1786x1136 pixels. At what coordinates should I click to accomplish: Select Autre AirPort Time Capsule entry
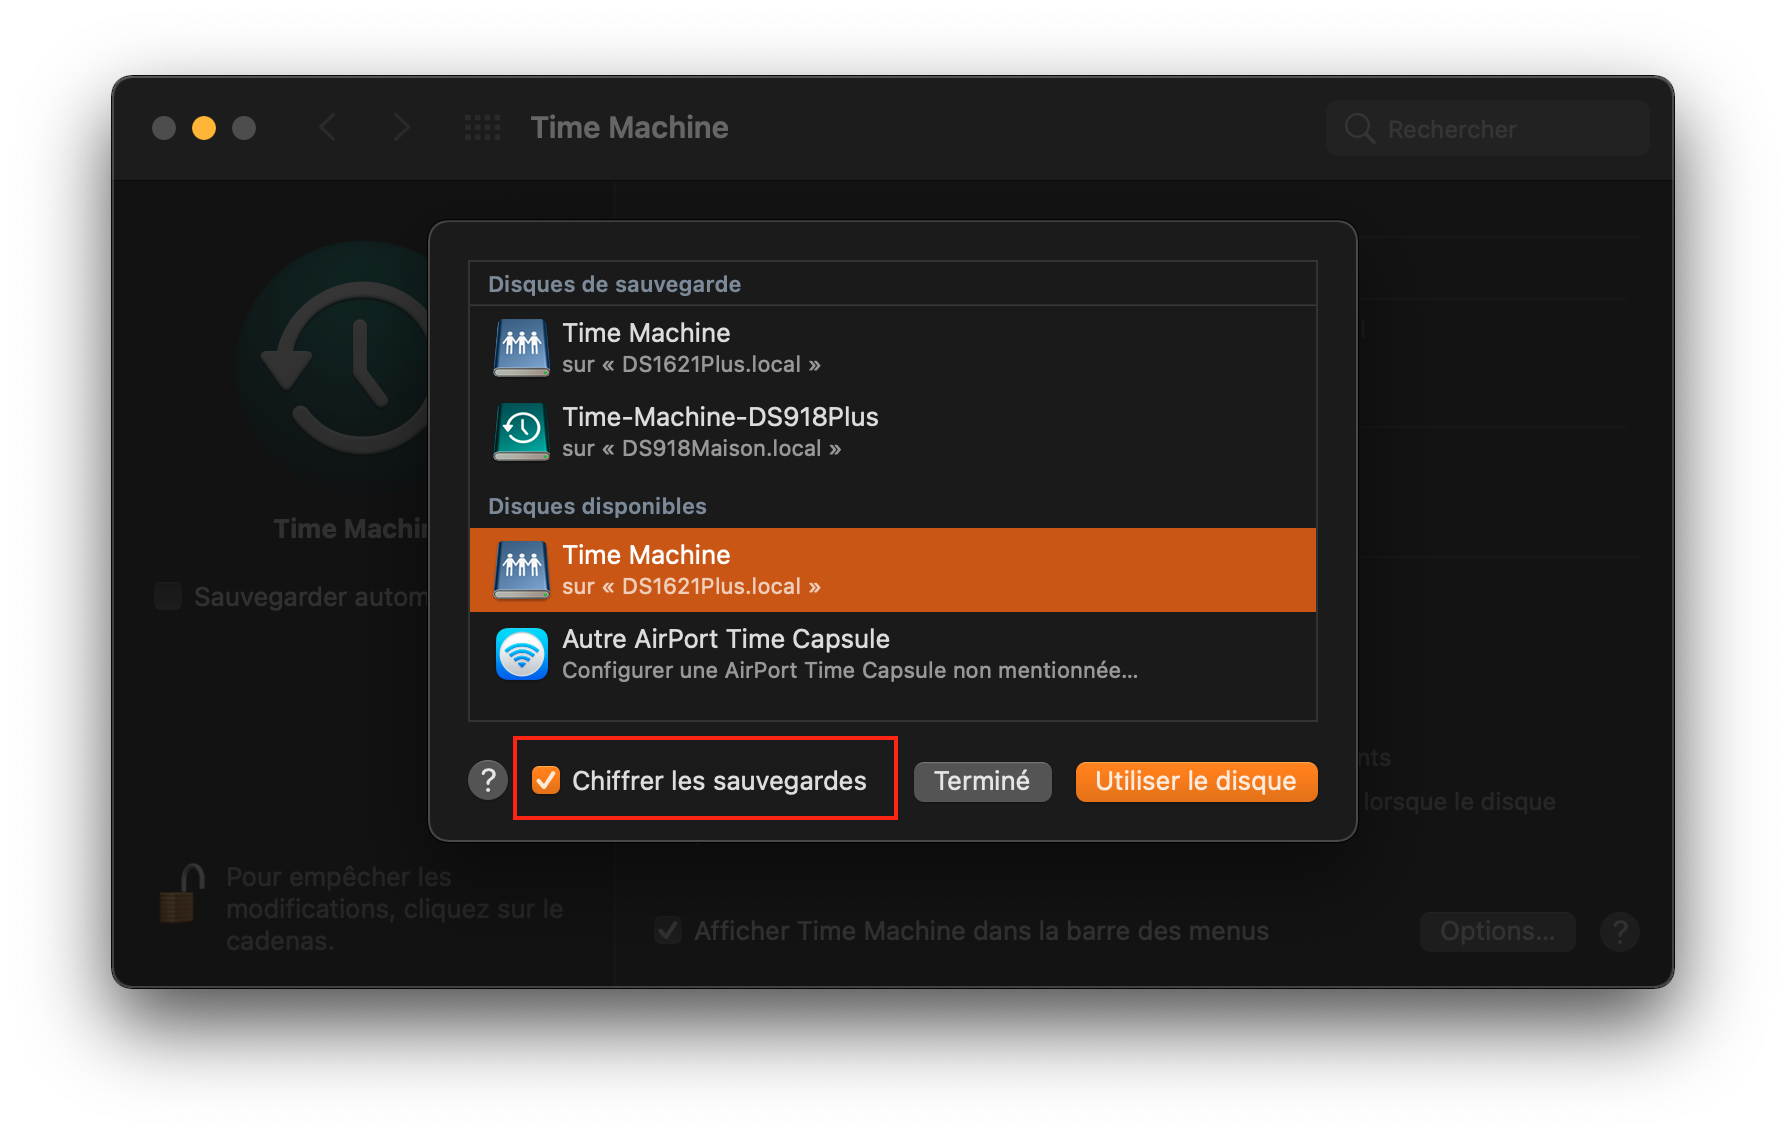893,654
